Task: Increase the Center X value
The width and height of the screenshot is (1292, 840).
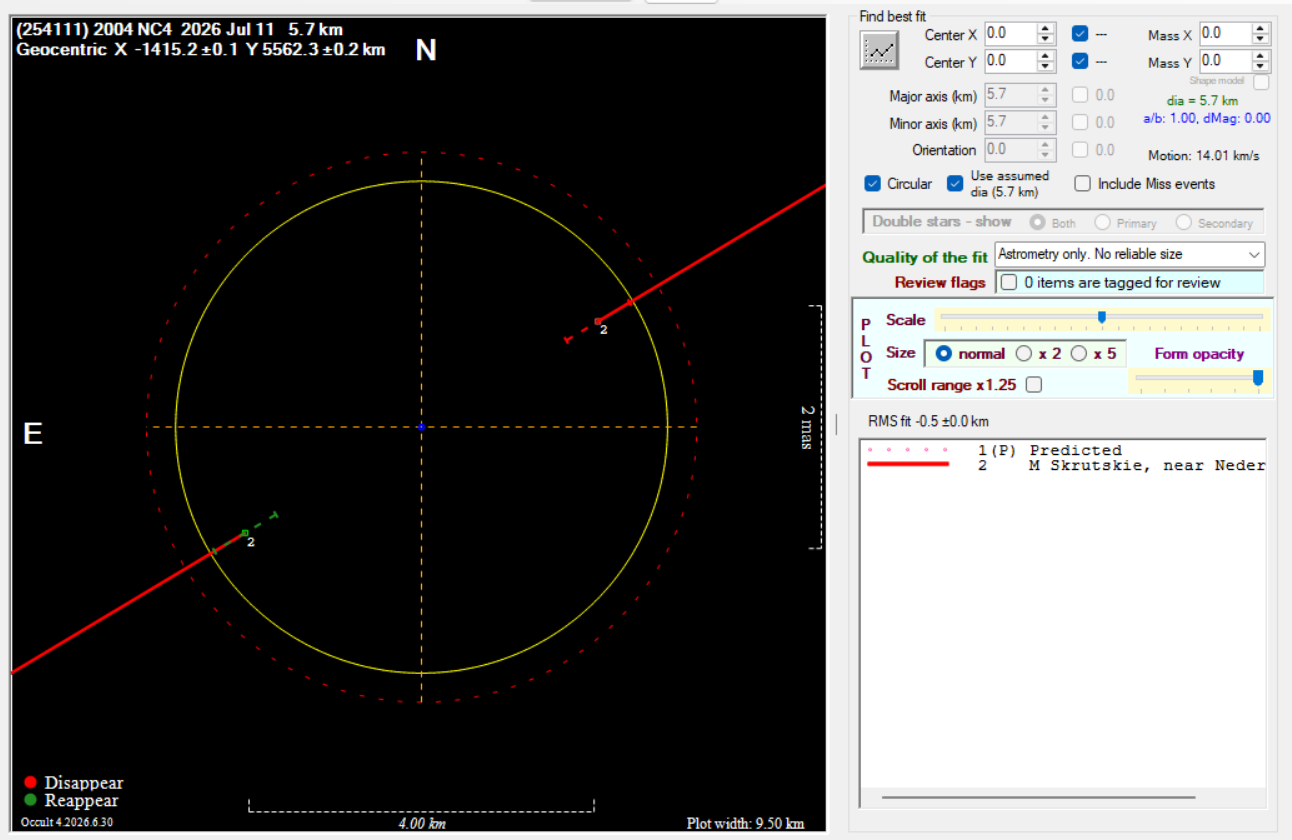Action: (x=1046, y=28)
